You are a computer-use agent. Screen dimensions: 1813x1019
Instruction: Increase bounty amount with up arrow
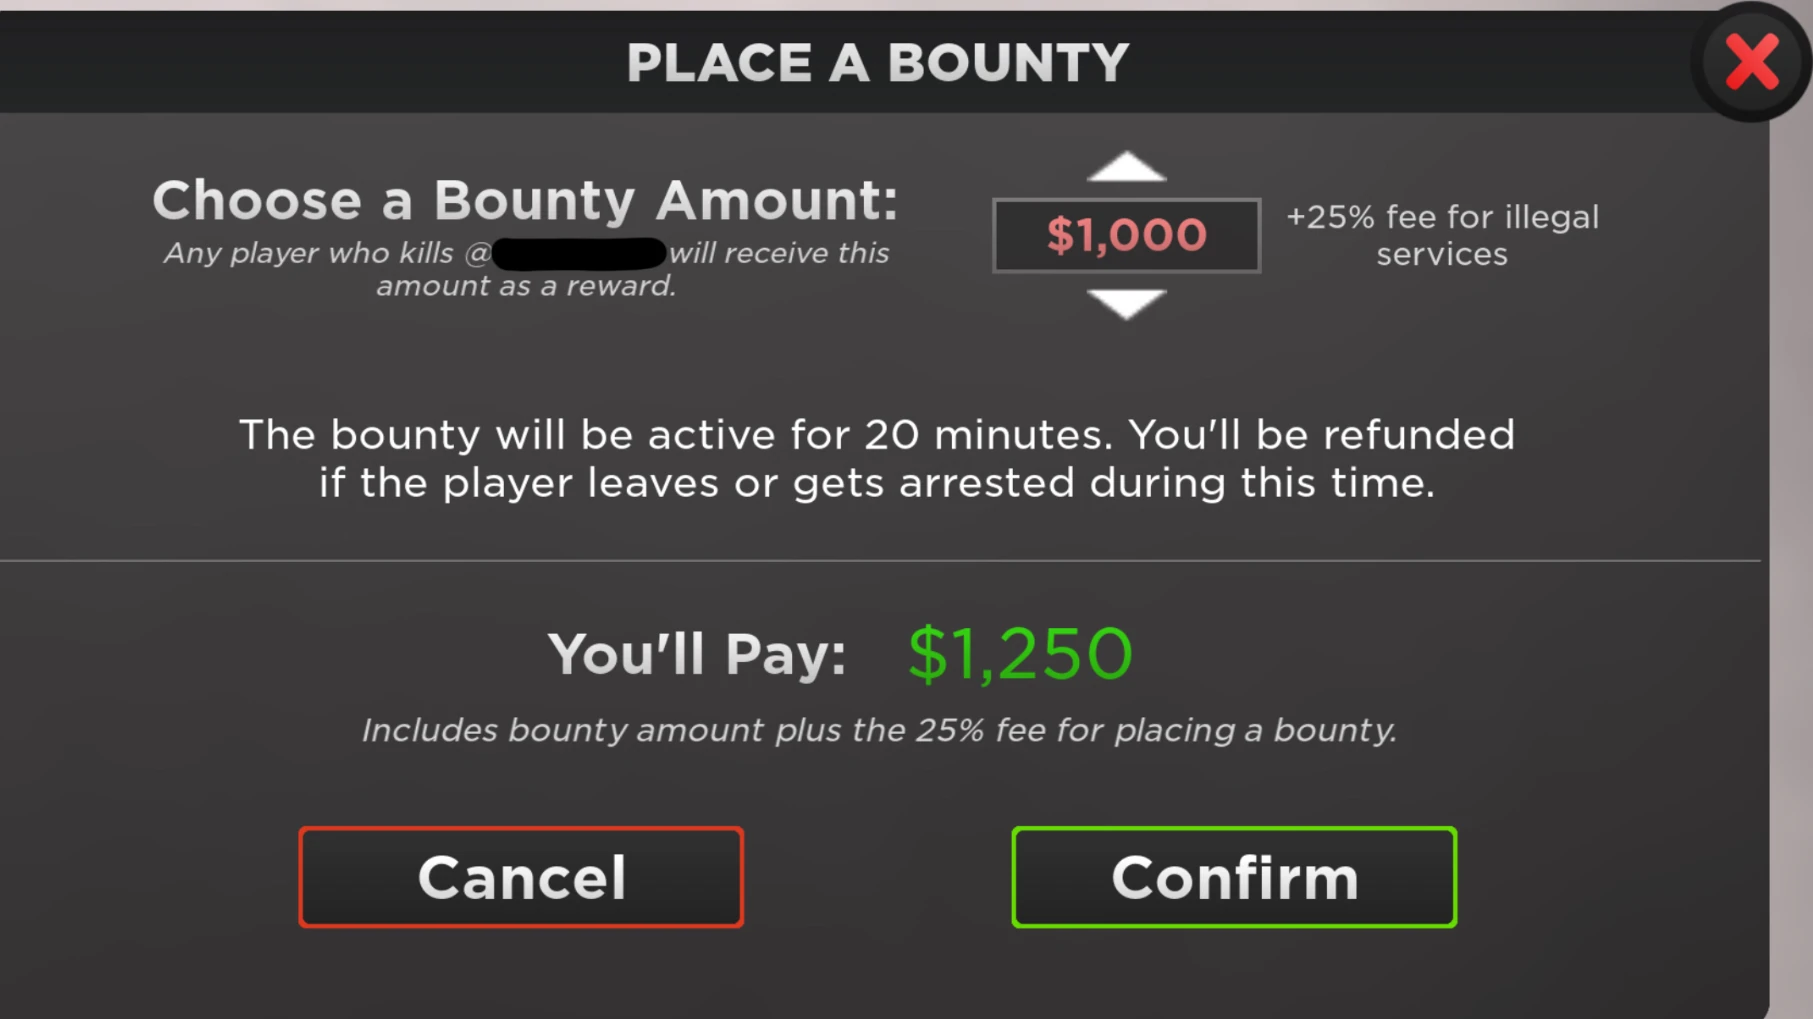pyautogui.click(x=1126, y=167)
